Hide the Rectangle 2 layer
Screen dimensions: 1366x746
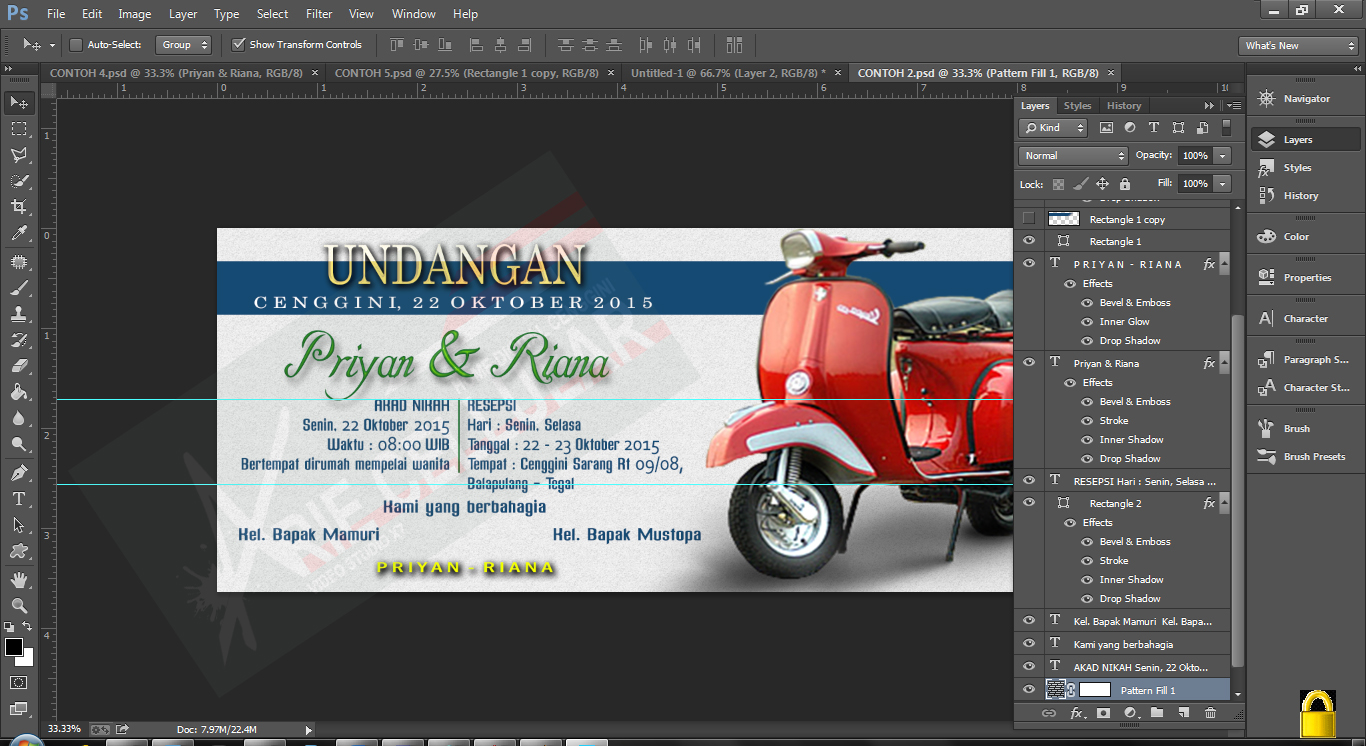pyautogui.click(x=1028, y=502)
